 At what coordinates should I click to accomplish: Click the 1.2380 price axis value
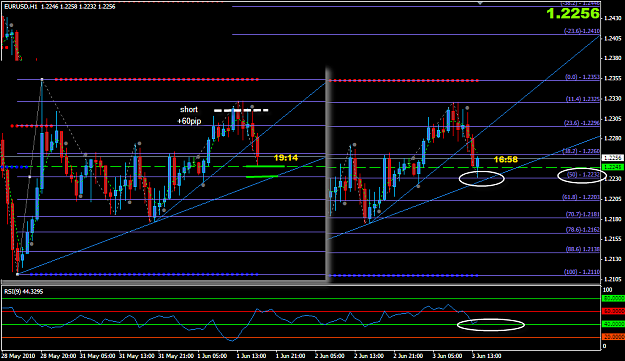(x=613, y=58)
